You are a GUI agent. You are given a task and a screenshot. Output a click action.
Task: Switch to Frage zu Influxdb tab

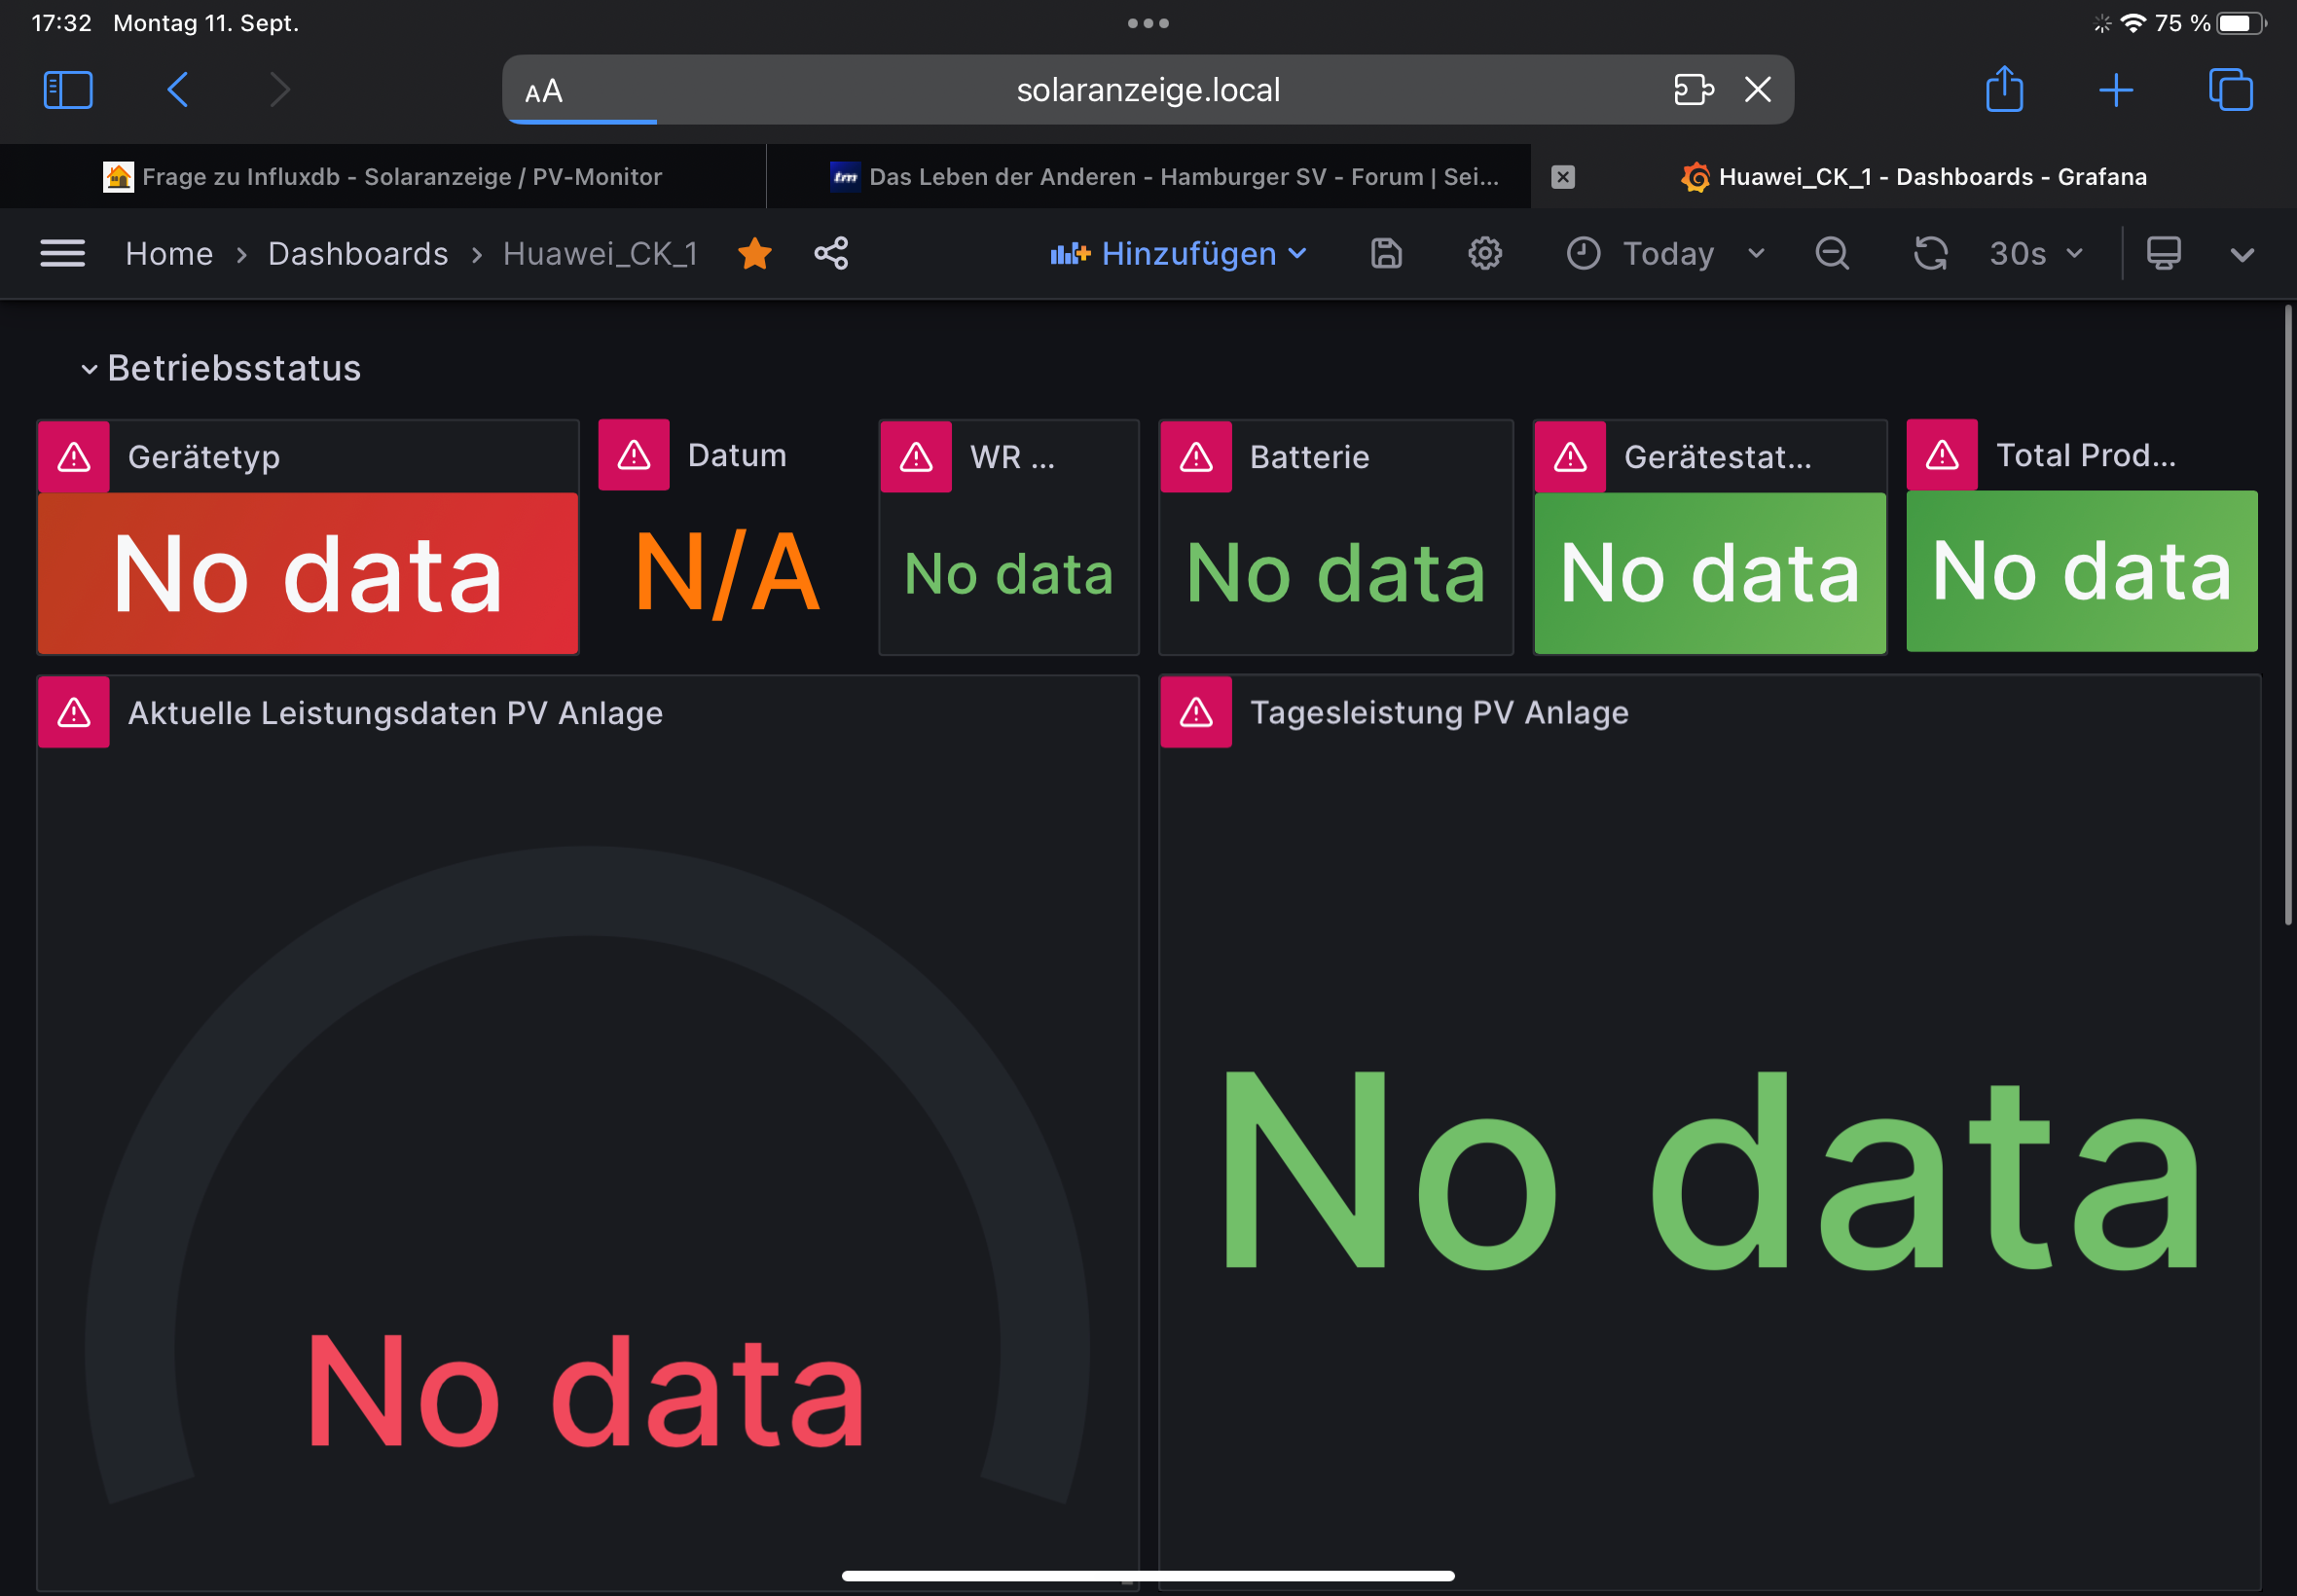coord(400,177)
